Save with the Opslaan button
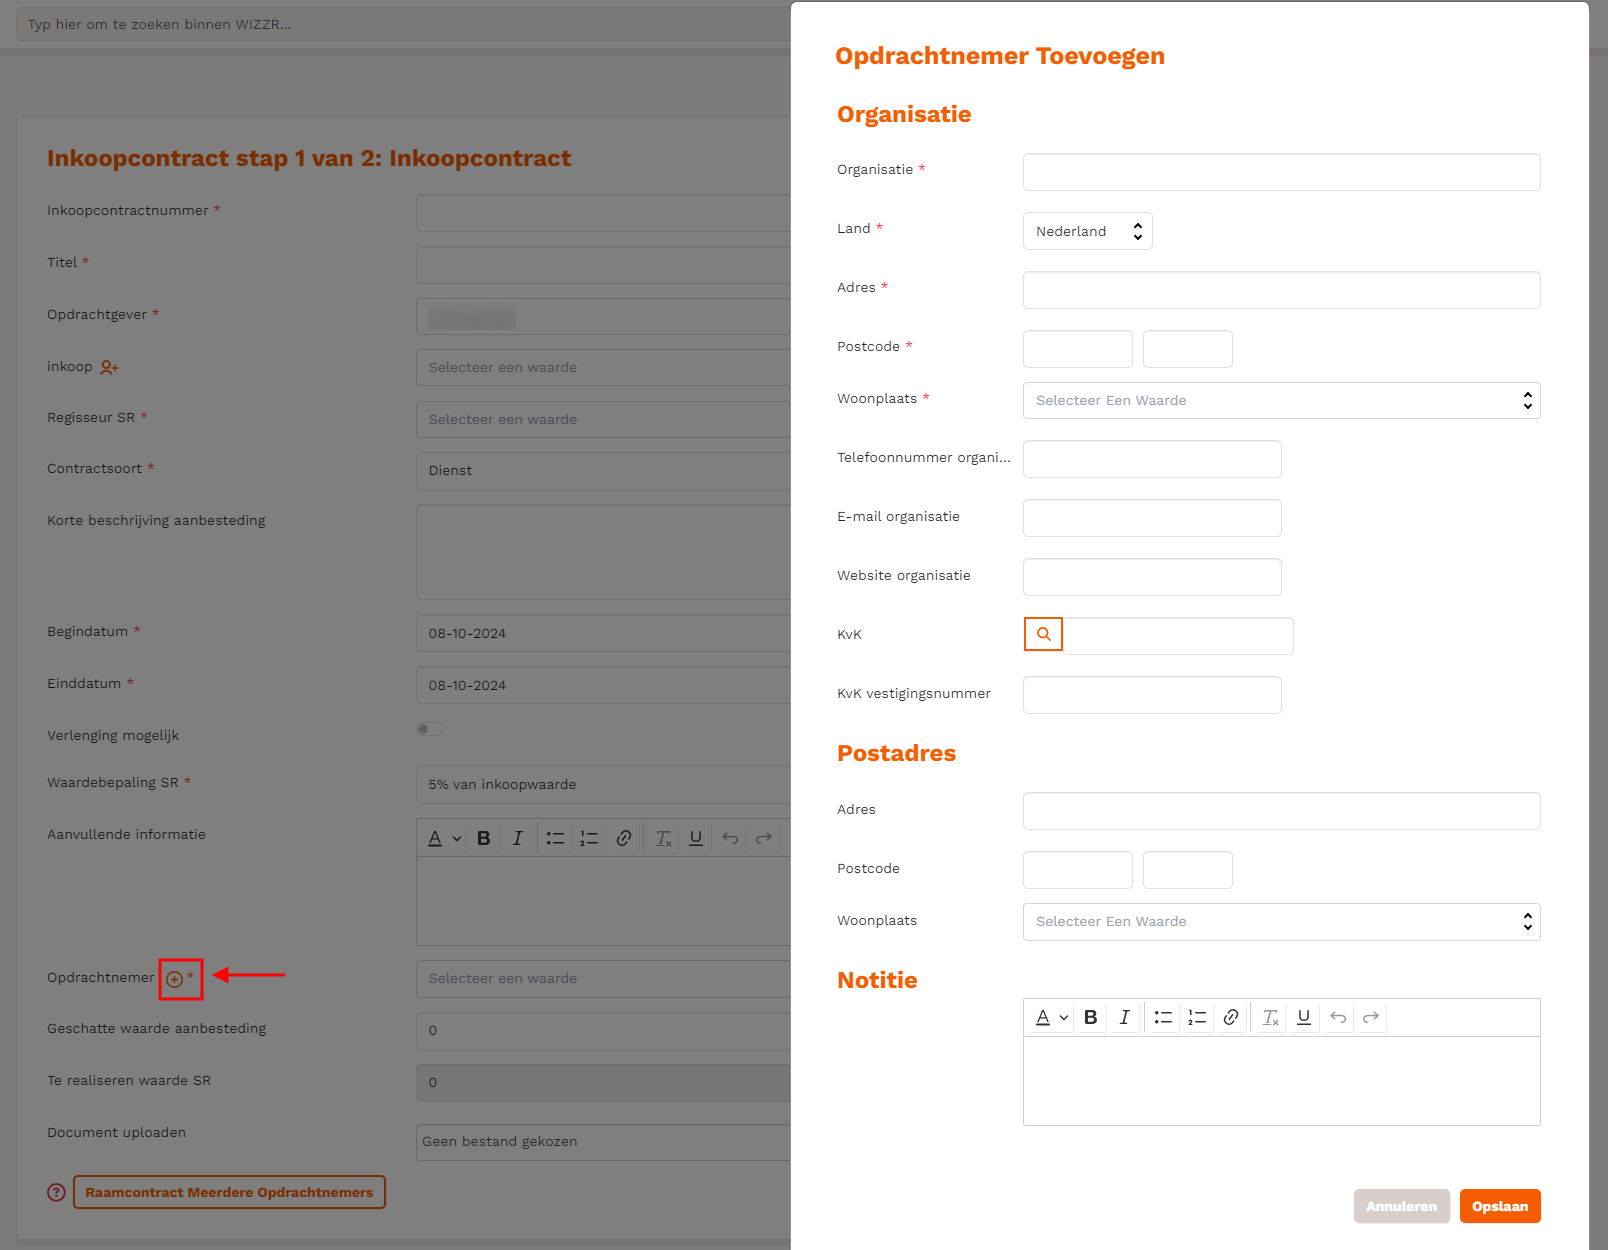Screen dimensions: 1608x1250 1500,1206
